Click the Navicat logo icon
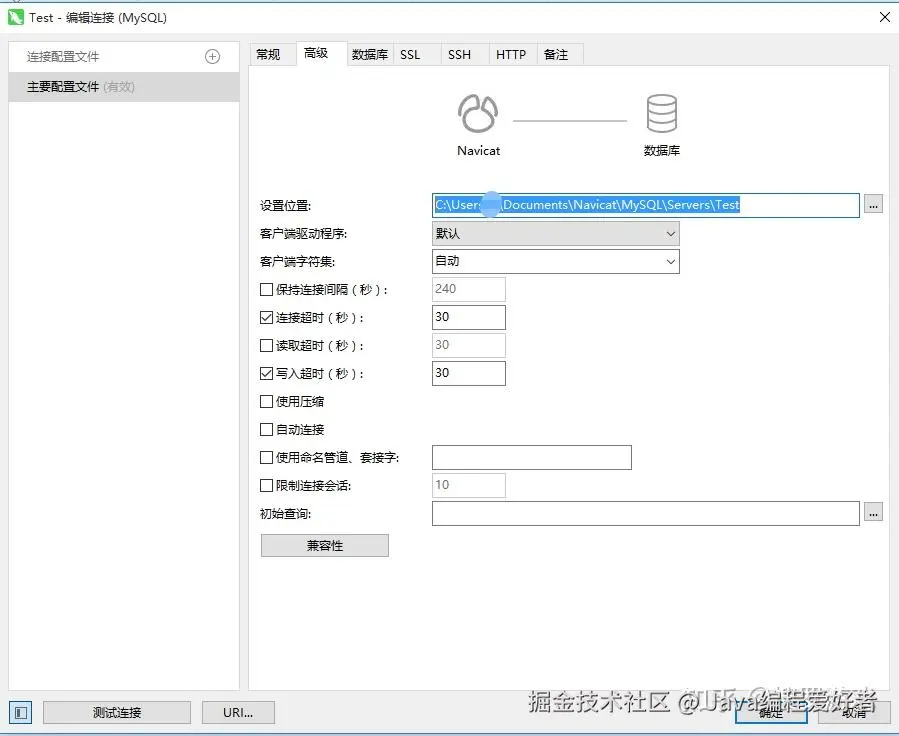Image resolution: width=899 pixels, height=736 pixels. [x=478, y=113]
